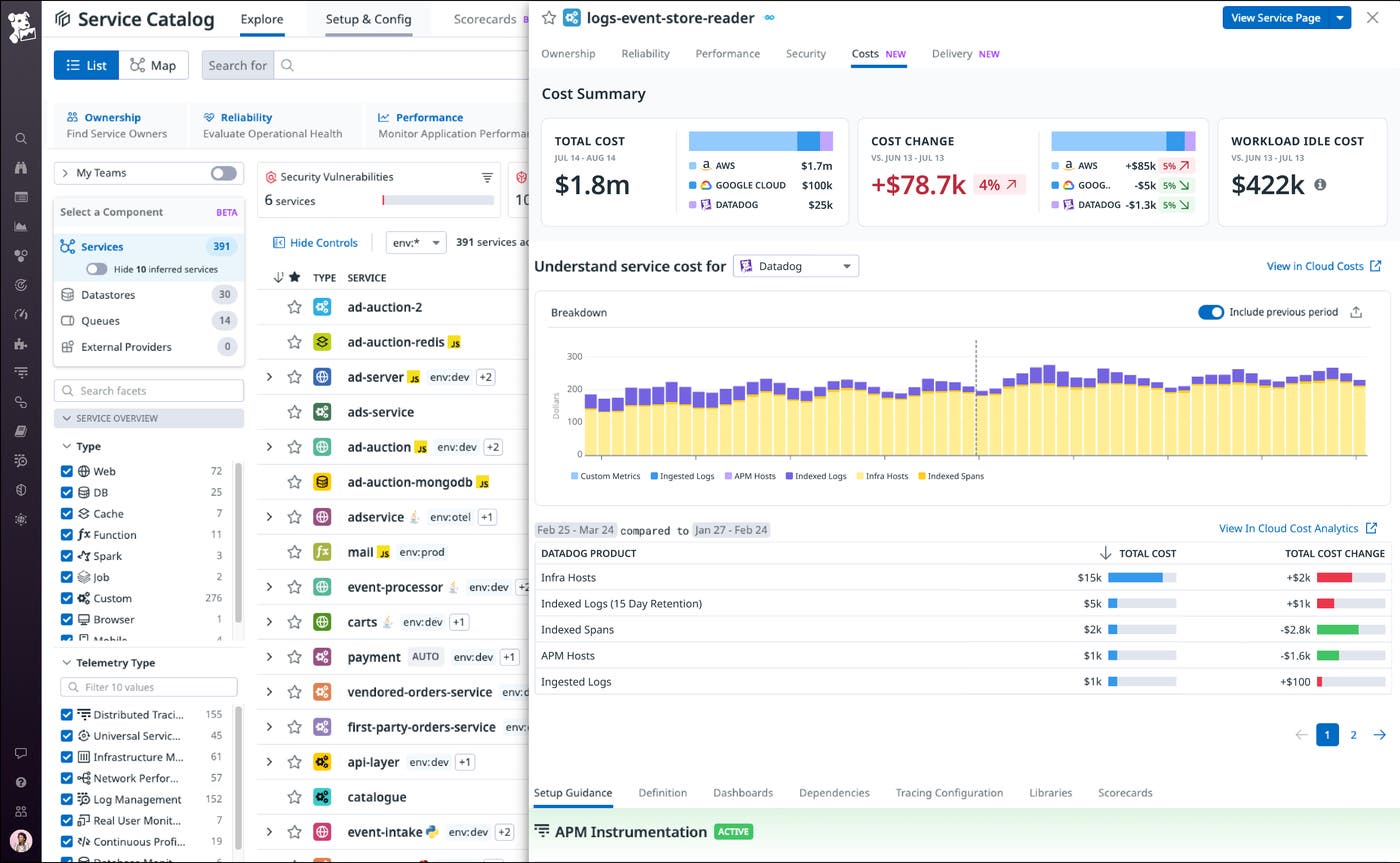
Task: Expand the ad-server service row
Action: [268, 377]
